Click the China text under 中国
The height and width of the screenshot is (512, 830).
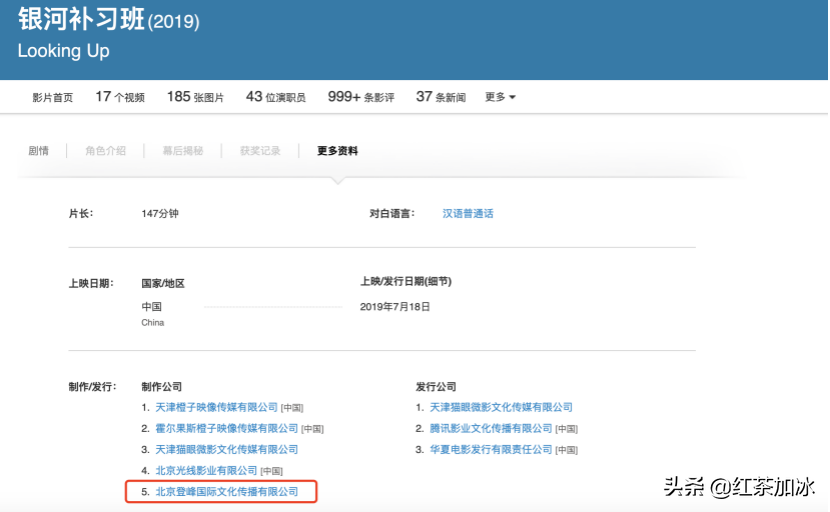[152, 322]
